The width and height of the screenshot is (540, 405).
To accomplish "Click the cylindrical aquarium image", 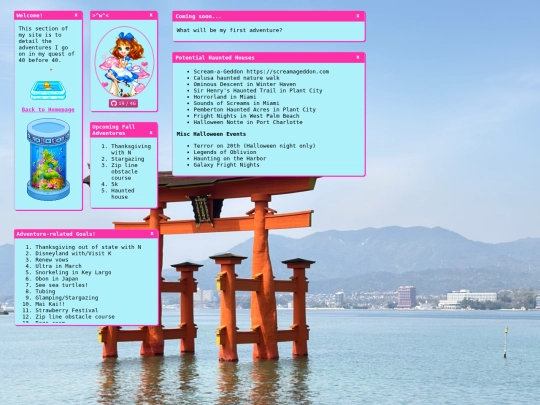I will coord(48,159).
